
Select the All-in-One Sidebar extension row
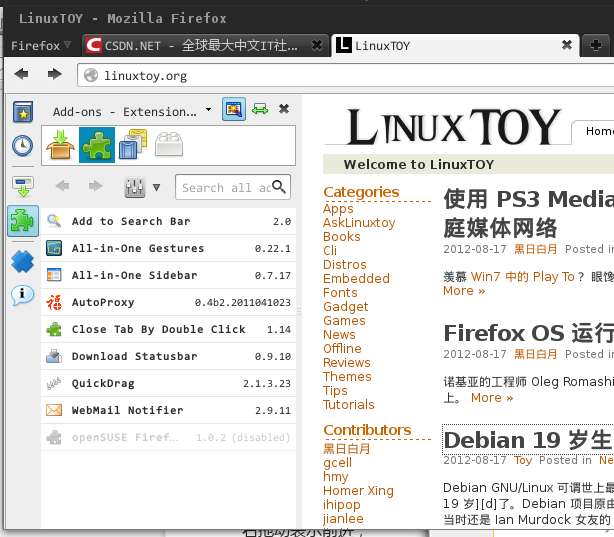click(168, 275)
